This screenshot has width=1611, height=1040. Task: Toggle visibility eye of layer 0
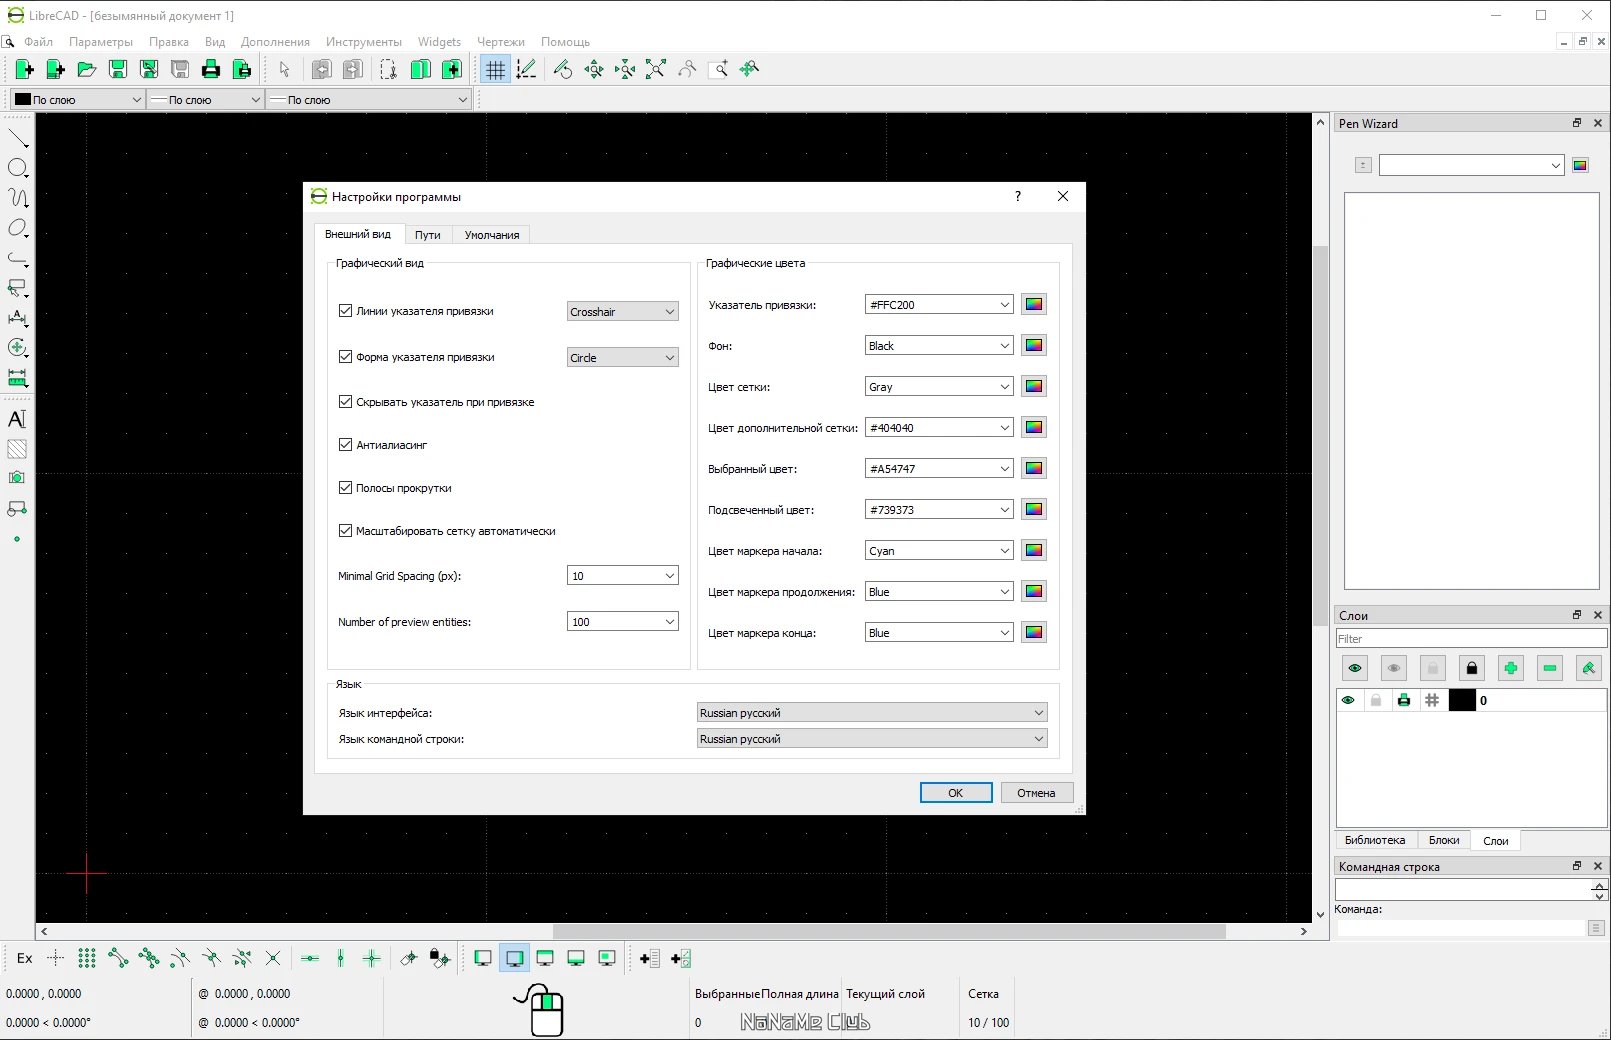pos(1348,700)
